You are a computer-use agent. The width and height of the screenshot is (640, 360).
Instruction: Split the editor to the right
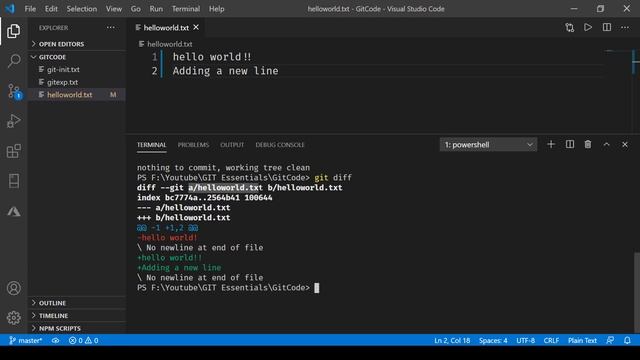point(607,27)
